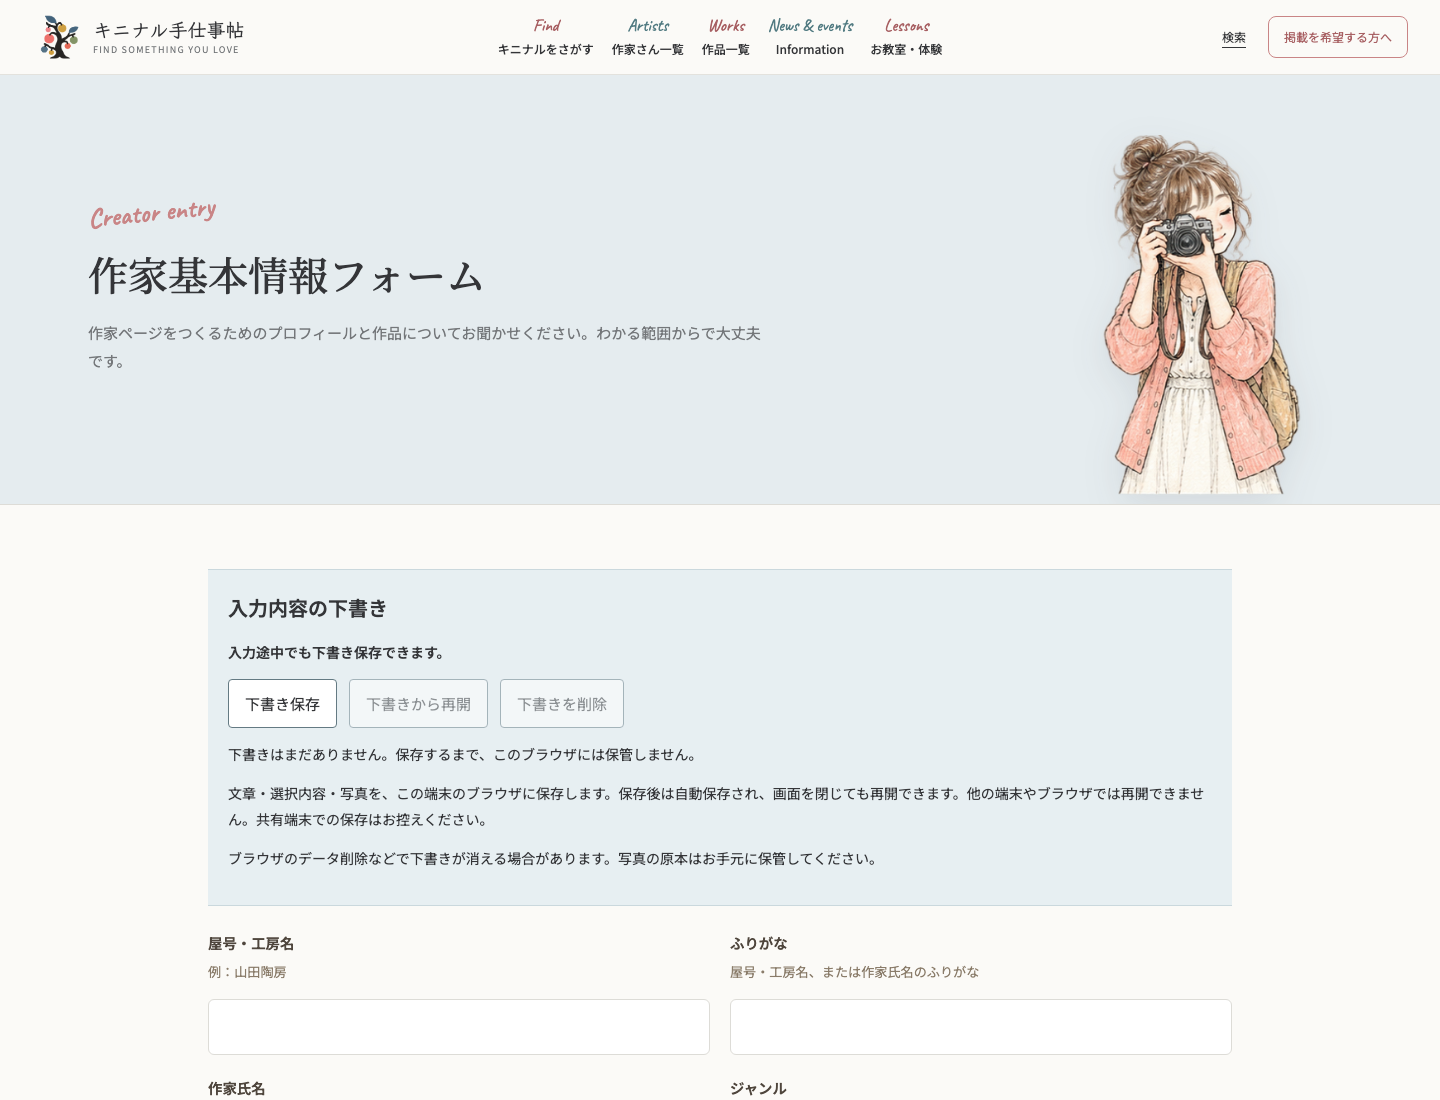Viewport: 1440px width, 1100px height.
Task: Open News & events Information
Action: (x=810, y=37)
